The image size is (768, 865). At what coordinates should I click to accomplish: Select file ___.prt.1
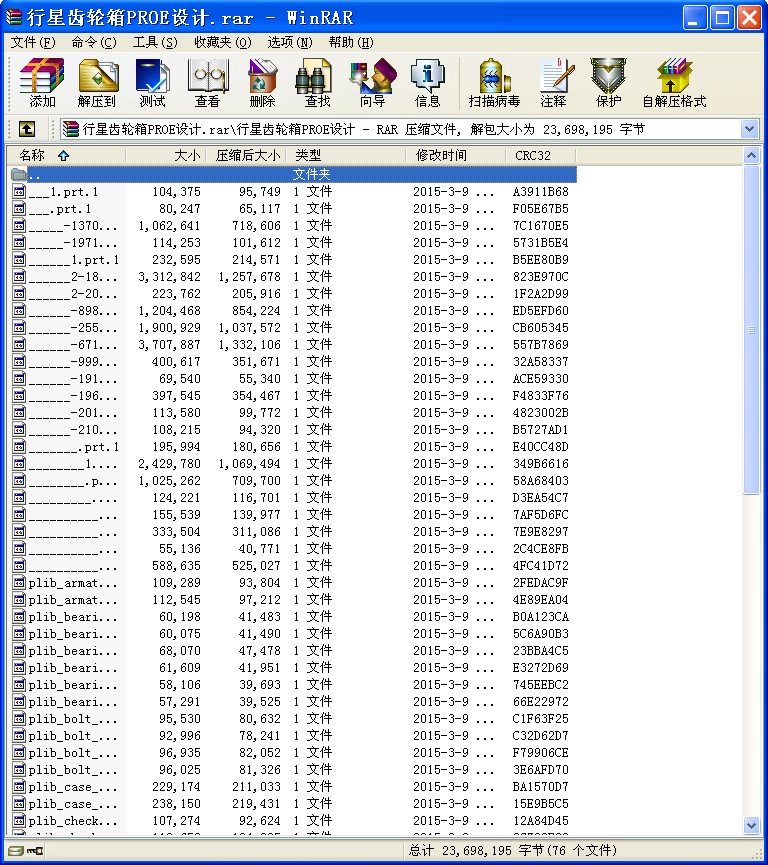[x=294, y=209]
